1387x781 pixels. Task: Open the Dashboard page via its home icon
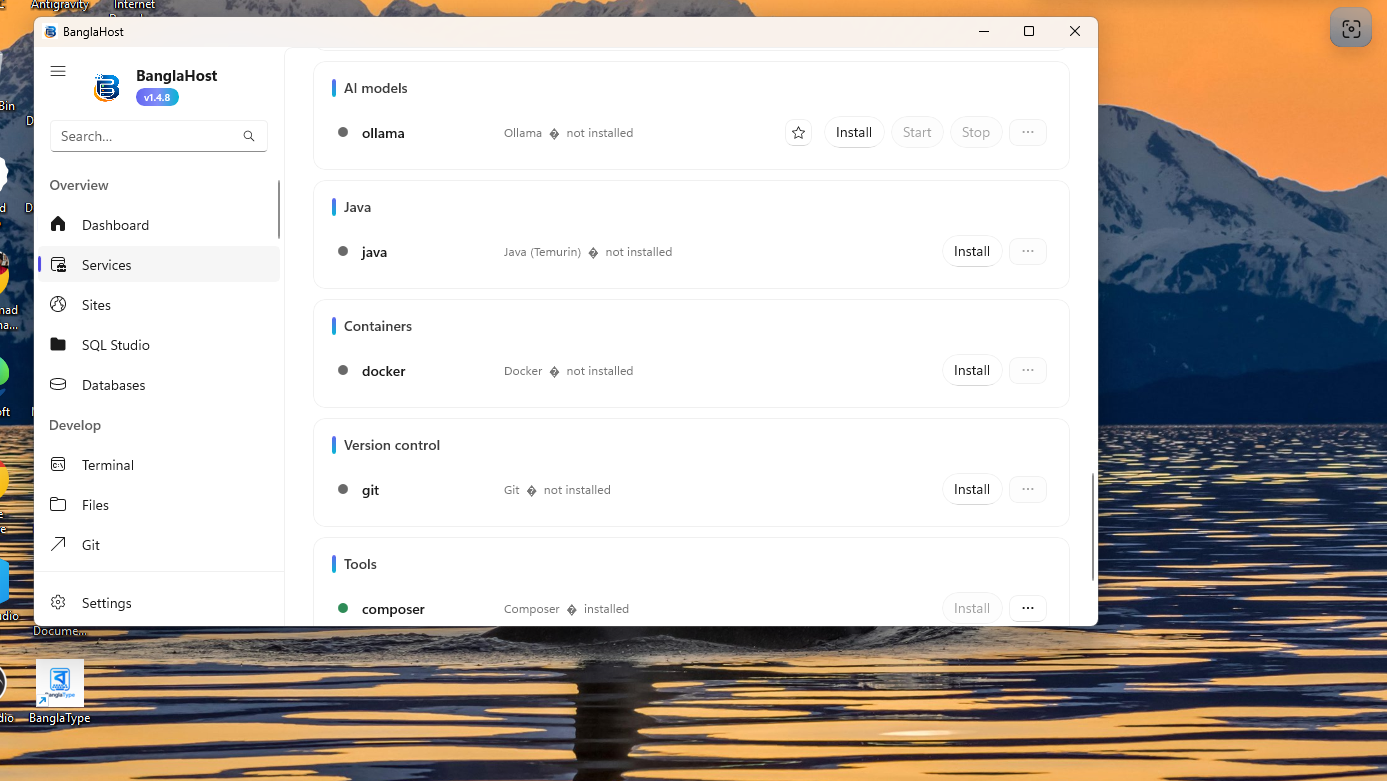58,224
